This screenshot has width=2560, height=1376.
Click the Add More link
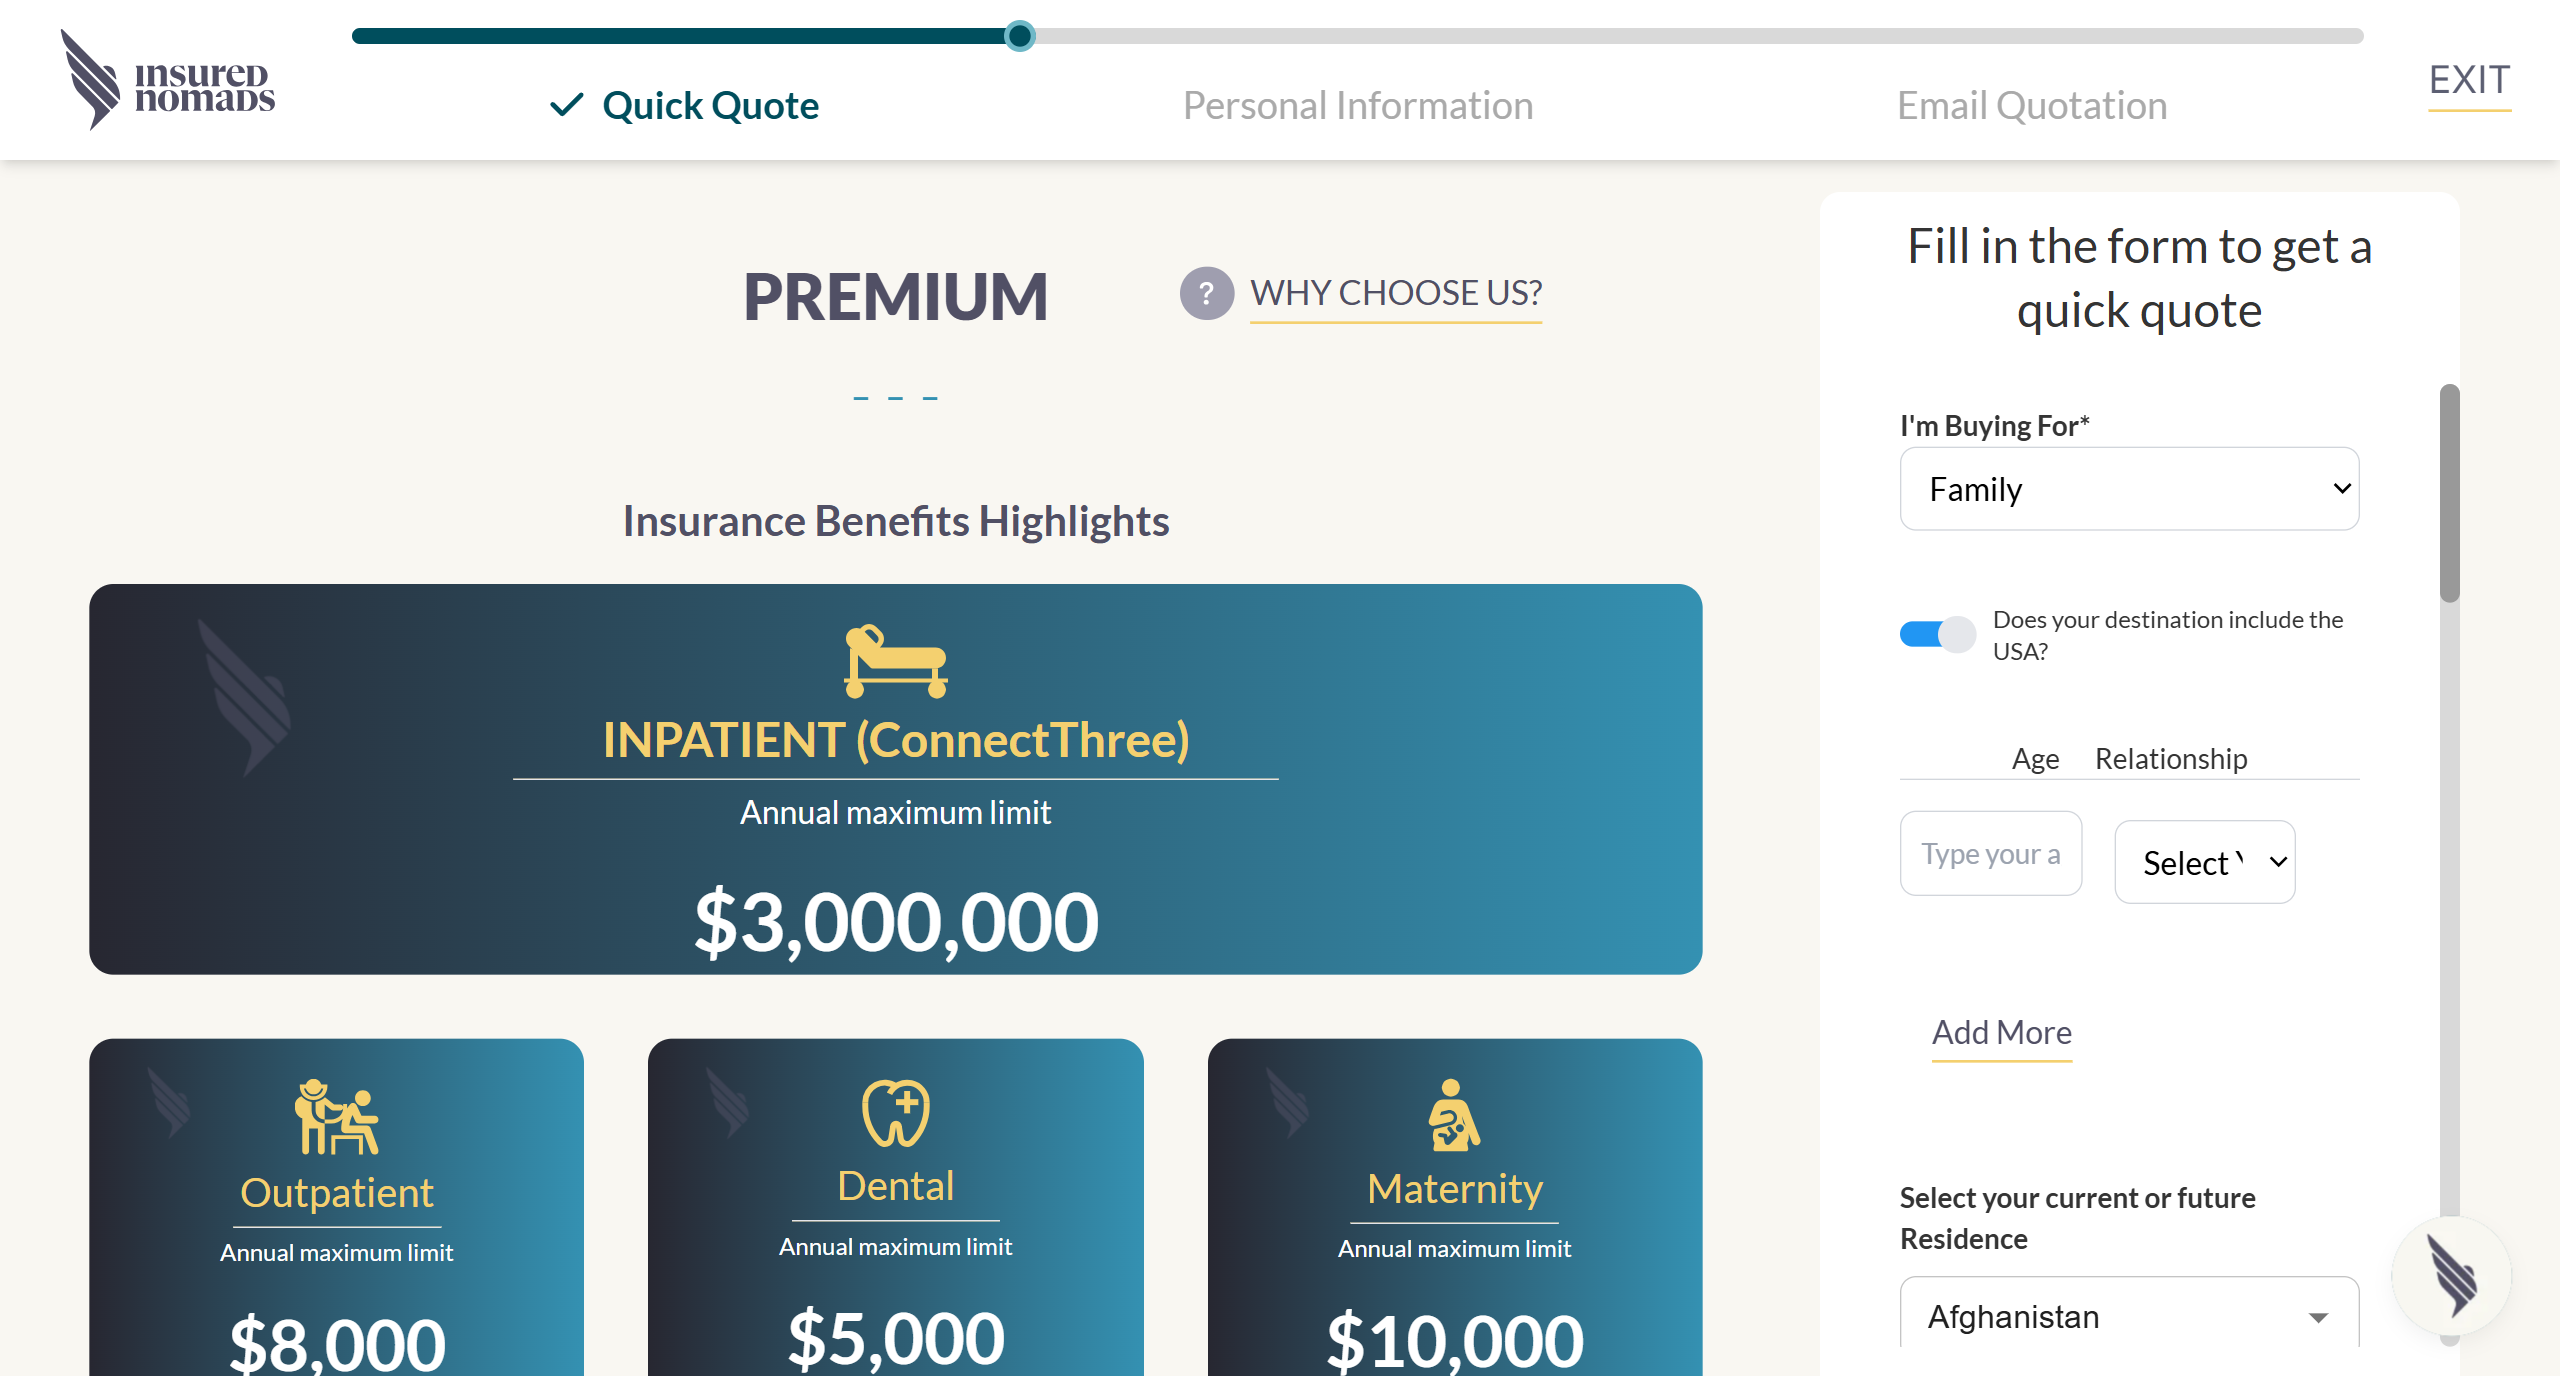[2001, 1033]
